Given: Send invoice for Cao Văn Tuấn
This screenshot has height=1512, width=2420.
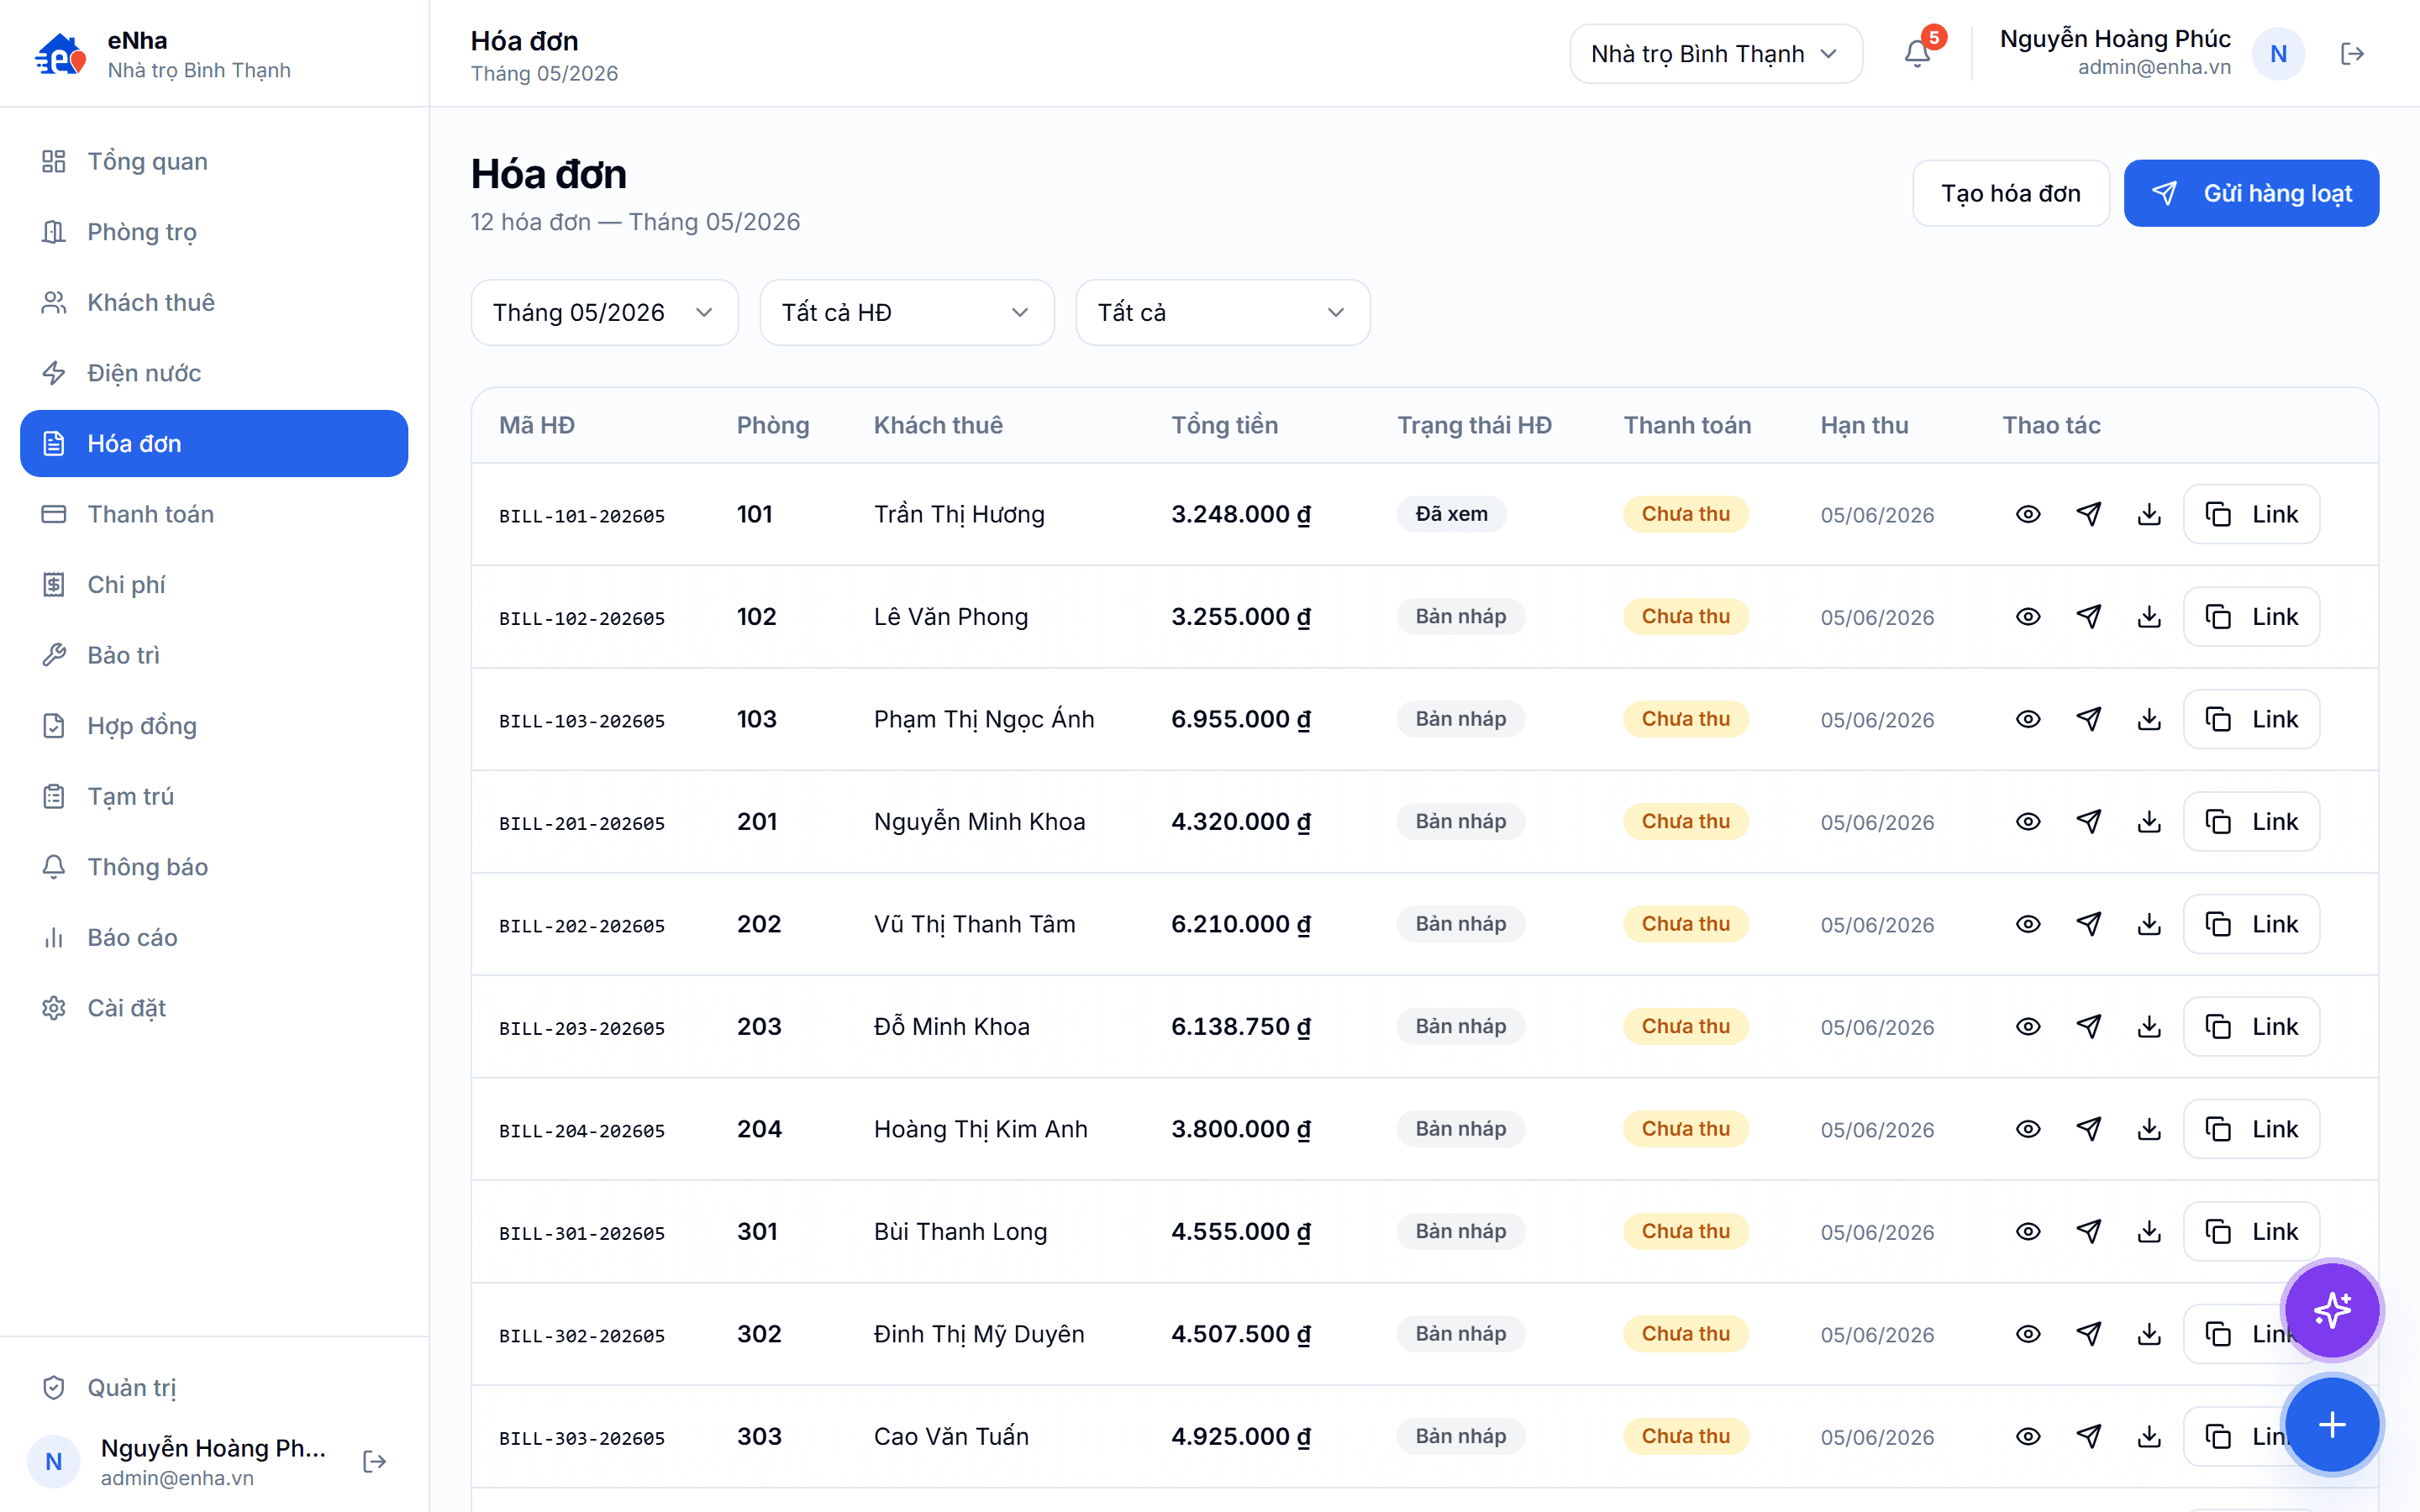Looking at the screenshot, I should [x=2089, y=1437].
